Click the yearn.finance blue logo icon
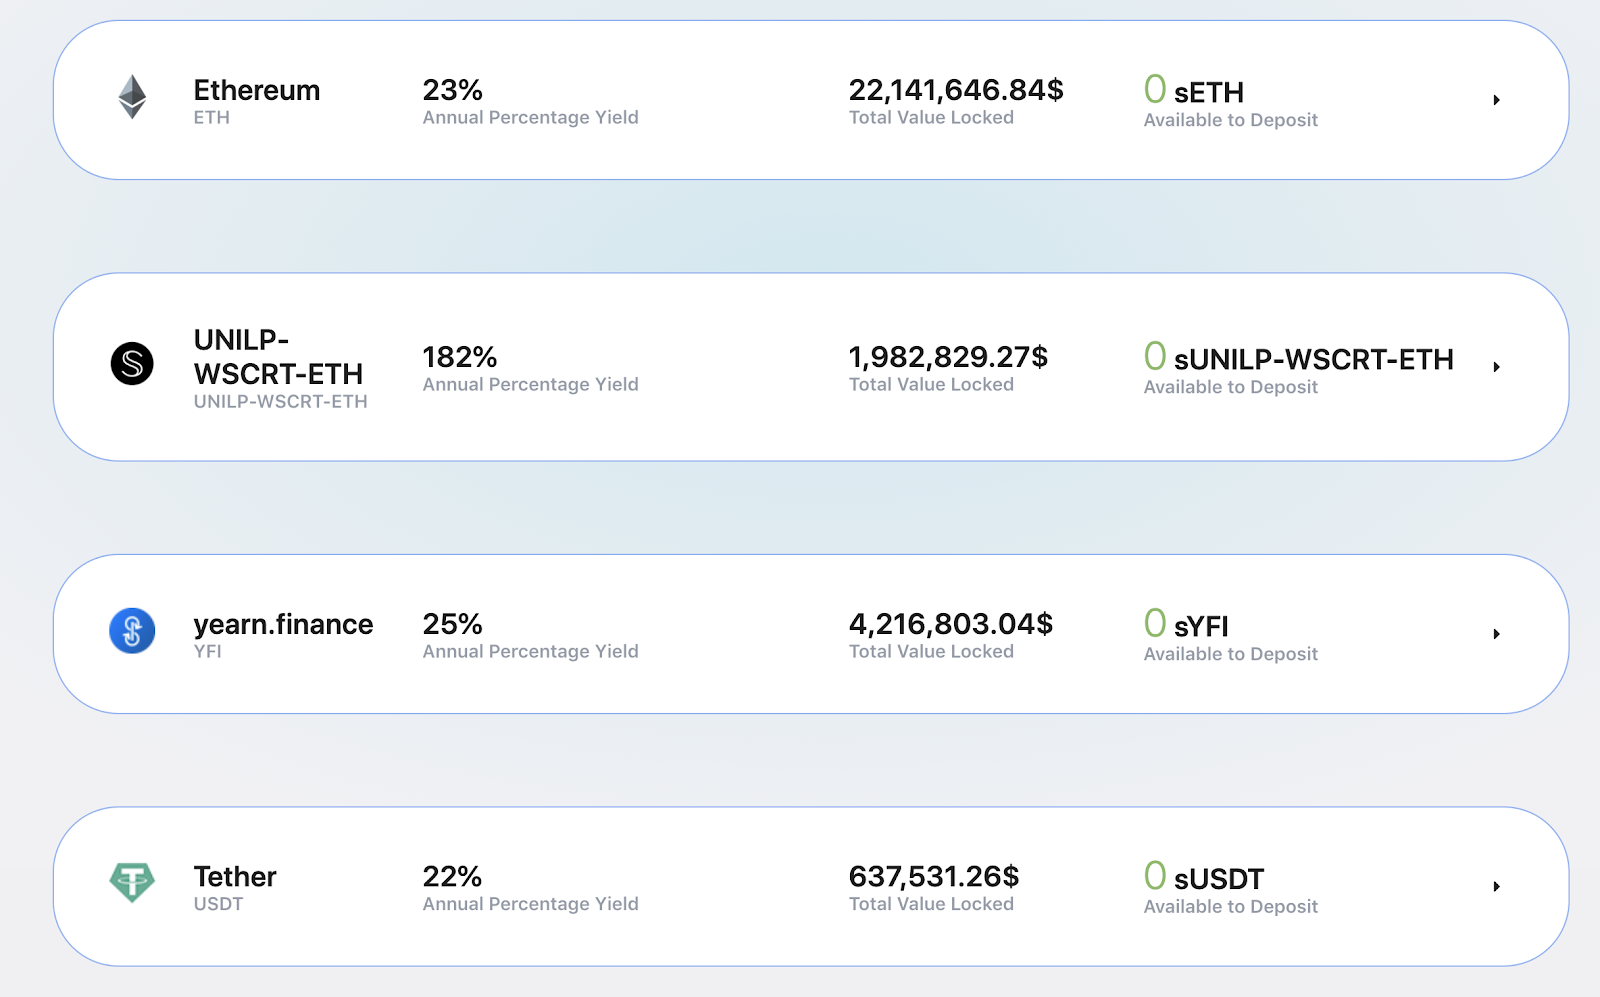 (x=132, y=631)
